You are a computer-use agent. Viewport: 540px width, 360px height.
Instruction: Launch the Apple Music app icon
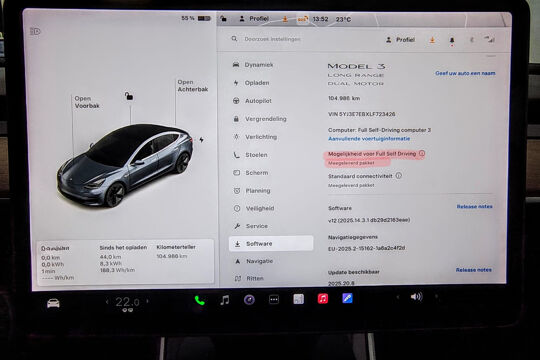323,299
